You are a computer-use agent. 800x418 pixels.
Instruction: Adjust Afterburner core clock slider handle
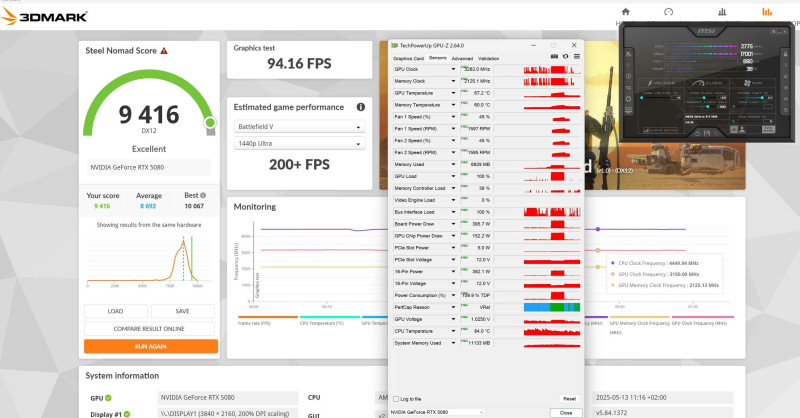tap(704, 97)
